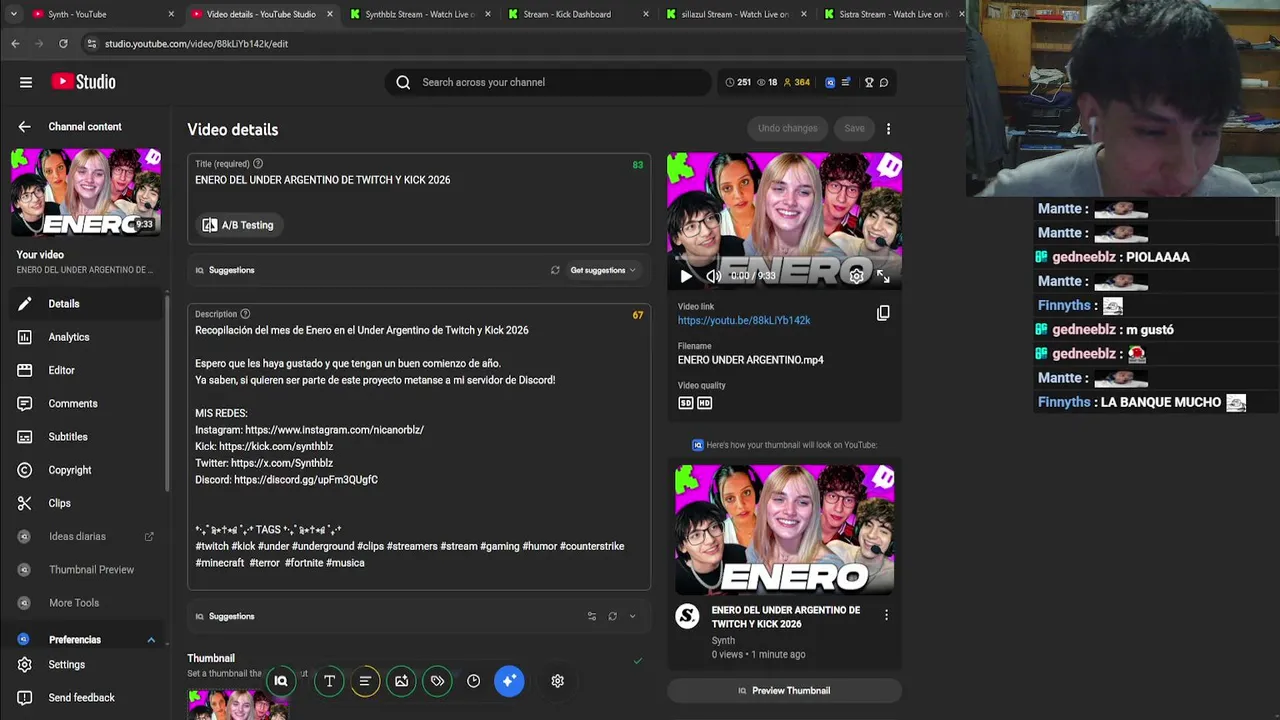Open the Analytics section
Image resolution: width=1280 pixels, height=720 pixels.
click(x=85, y=337)
